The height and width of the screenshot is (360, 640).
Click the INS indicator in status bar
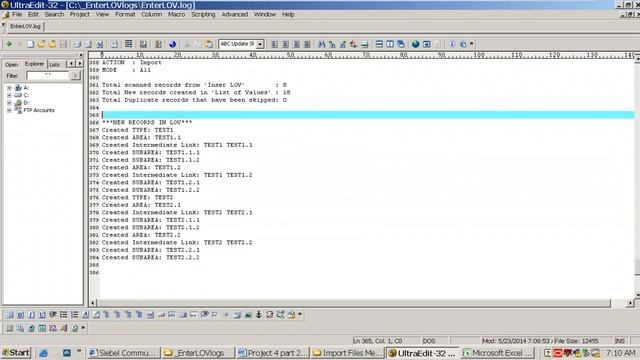(x=620, y=341)
